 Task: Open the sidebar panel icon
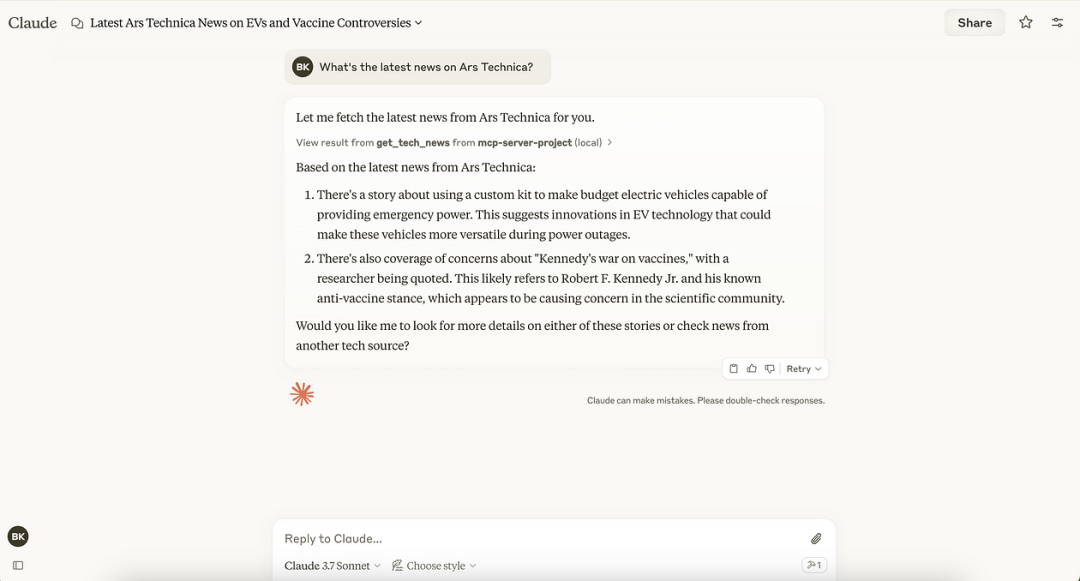coord(18,565)
